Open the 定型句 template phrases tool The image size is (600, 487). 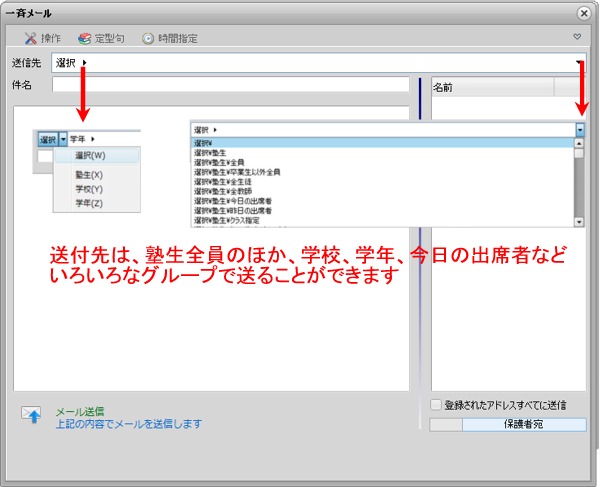(103, 38)
